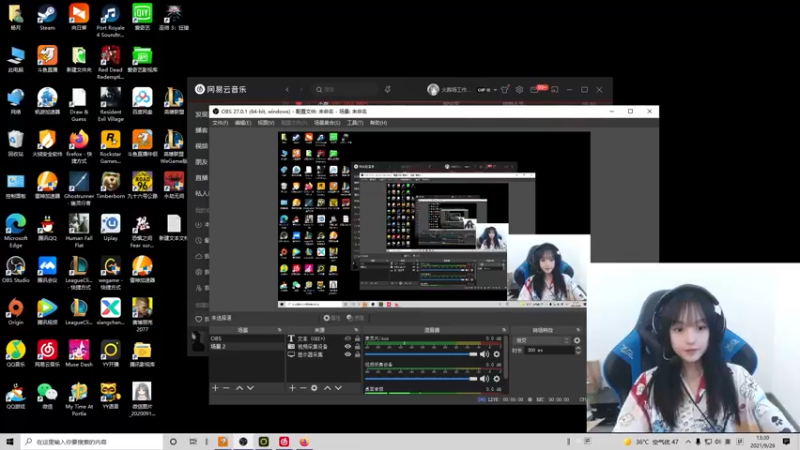
Task: Go back in NetEase Cloud Music
Action: [287, 89]
